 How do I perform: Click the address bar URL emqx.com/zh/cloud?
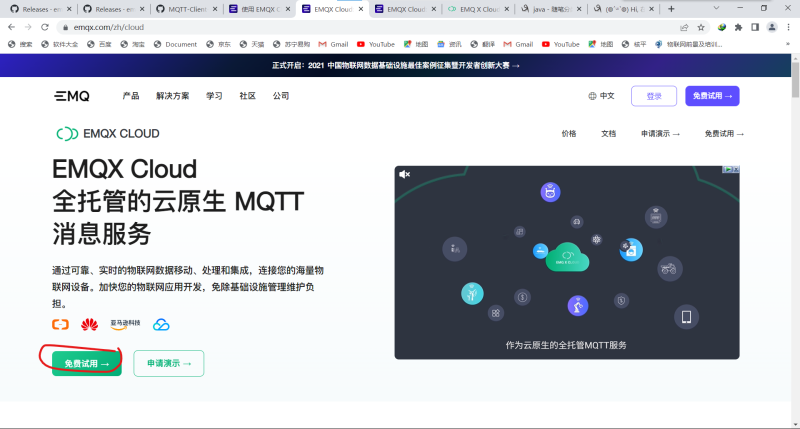(x=109, y=27)
